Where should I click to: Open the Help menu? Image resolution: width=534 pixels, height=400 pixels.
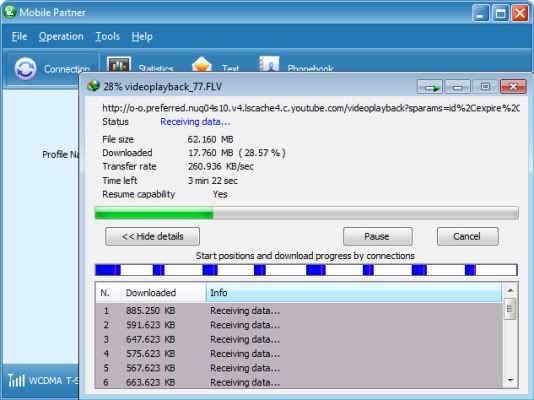tap(142, 36)
